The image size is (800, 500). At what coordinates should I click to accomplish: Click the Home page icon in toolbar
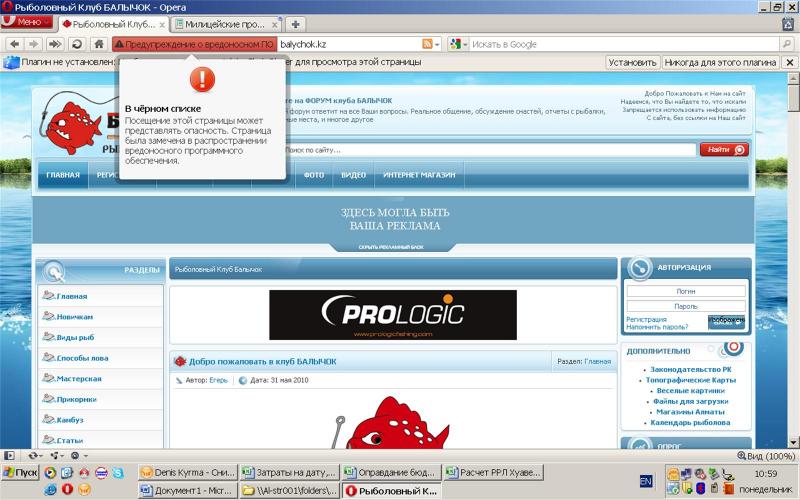99,44
